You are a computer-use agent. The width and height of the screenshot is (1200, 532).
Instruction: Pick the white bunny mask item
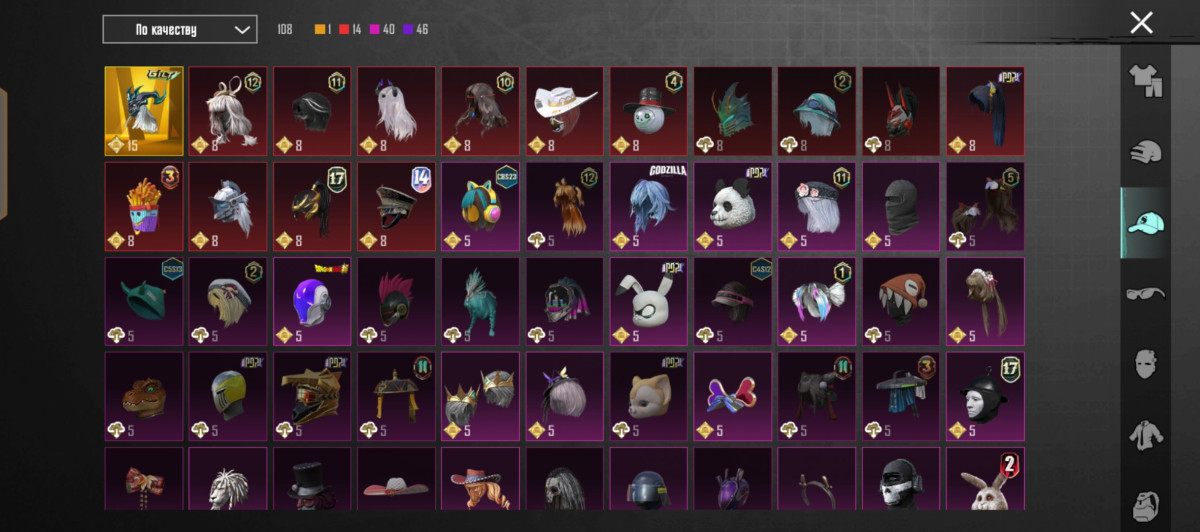[649, 301]
